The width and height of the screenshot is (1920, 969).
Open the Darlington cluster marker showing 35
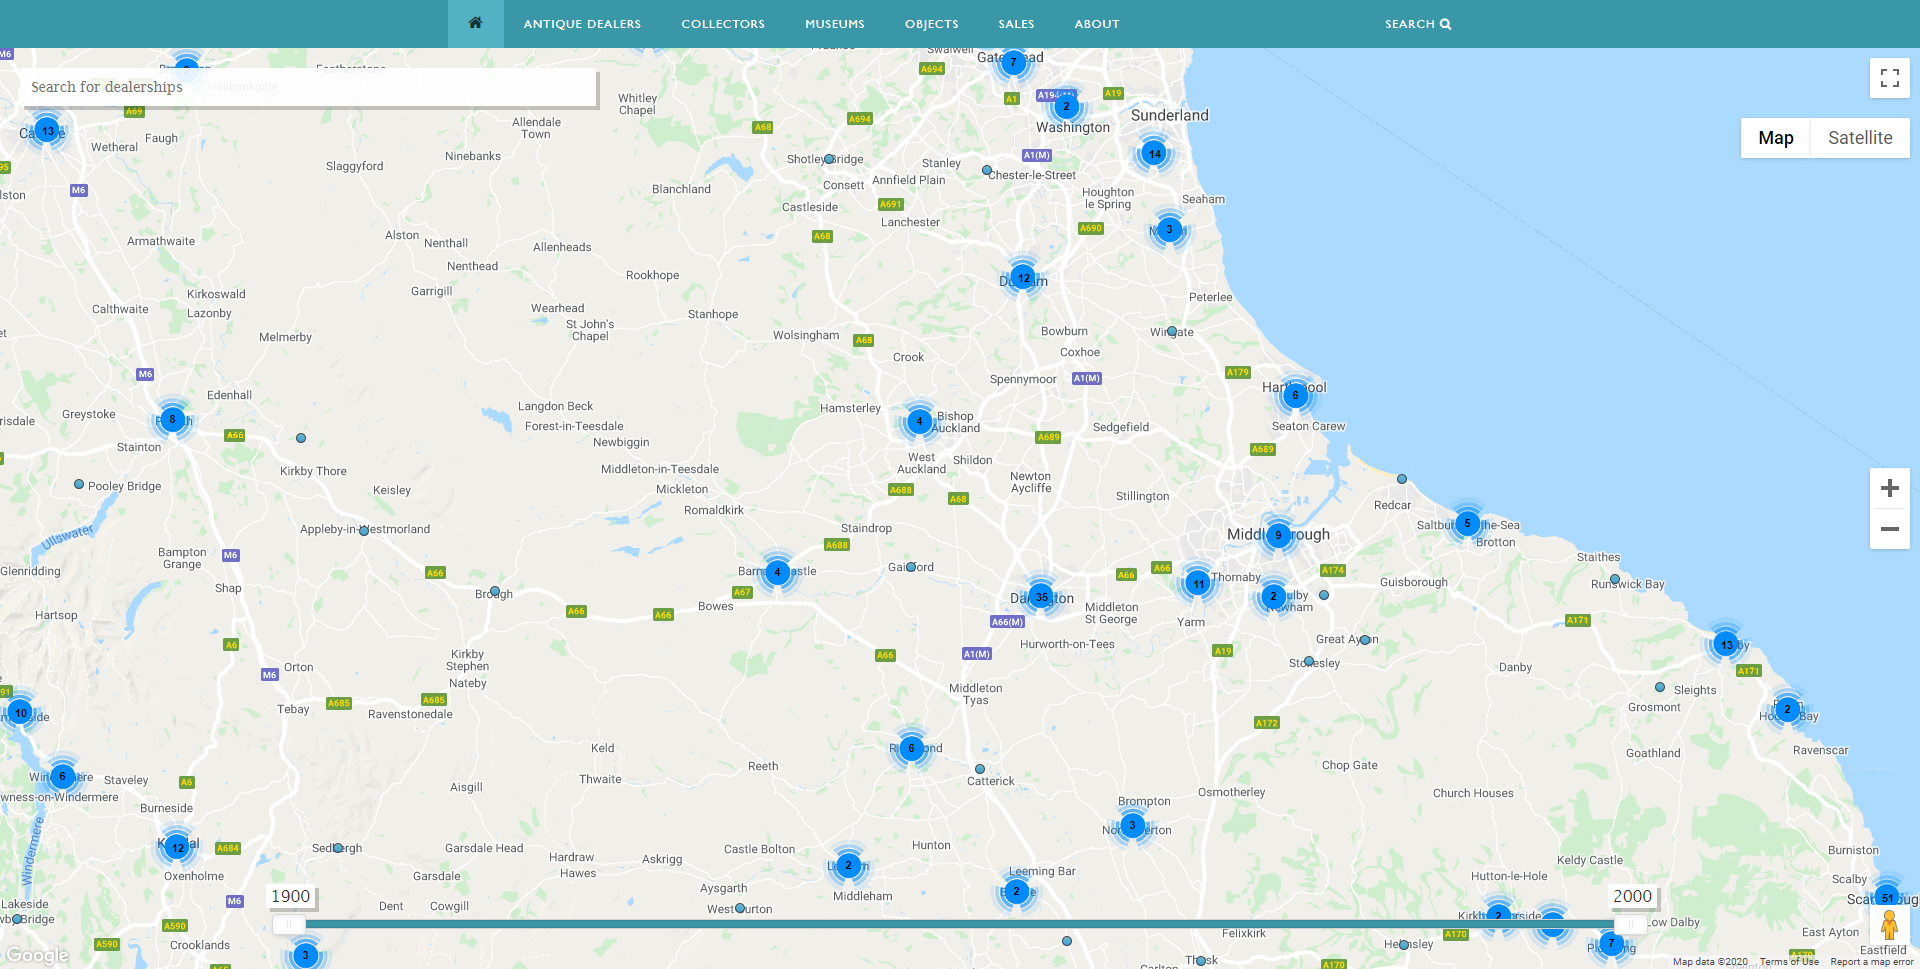(x=1041, y=597)
